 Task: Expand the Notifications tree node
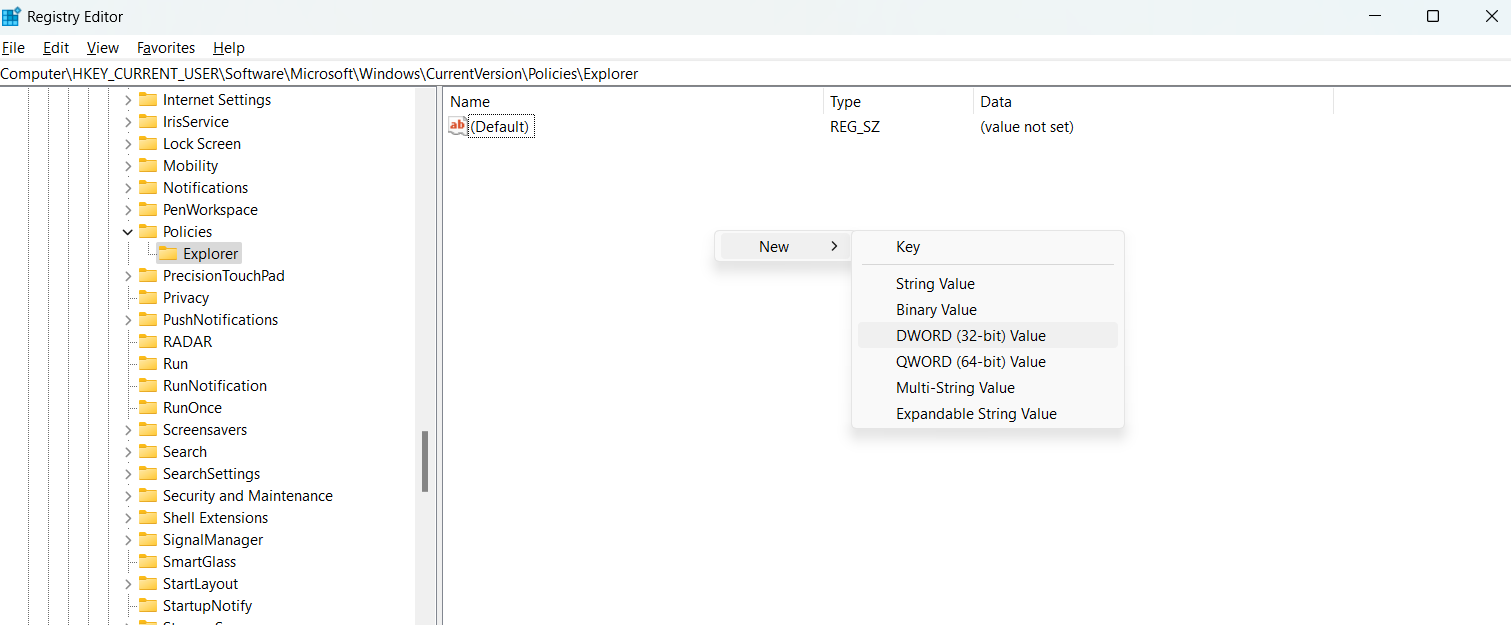pos(128,188)
